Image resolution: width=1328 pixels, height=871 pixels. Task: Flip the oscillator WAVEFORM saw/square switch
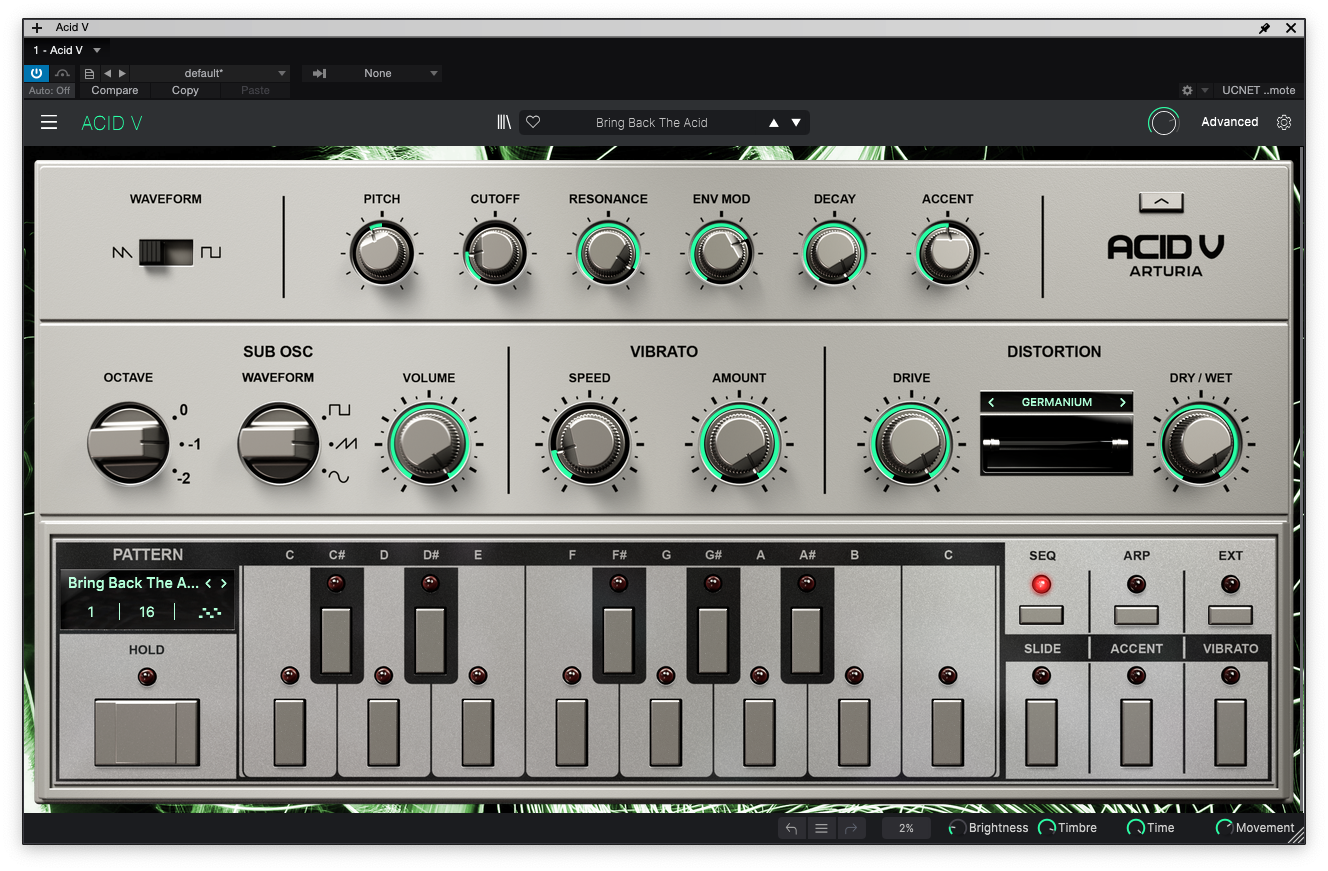click(x=166, y=253)
